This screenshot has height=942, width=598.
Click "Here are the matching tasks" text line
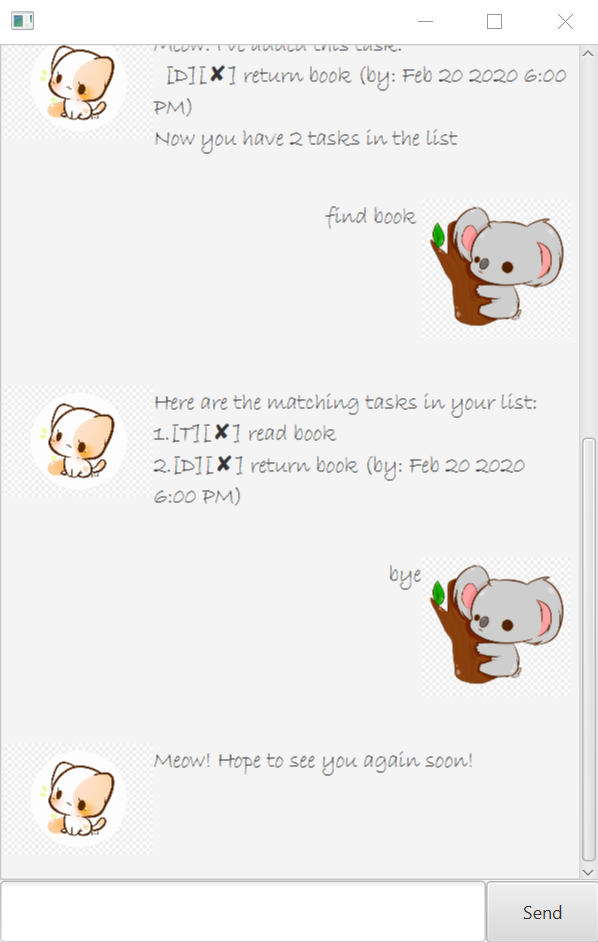pyautogui.click(x=346, y=403)
